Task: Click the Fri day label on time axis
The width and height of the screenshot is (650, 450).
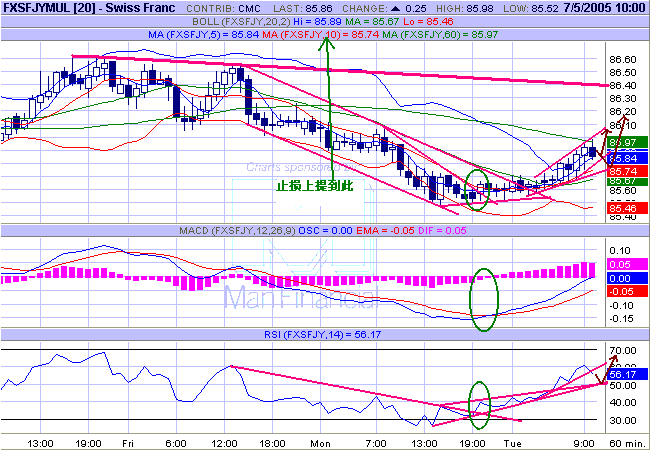Action: [x=129, y=444]
